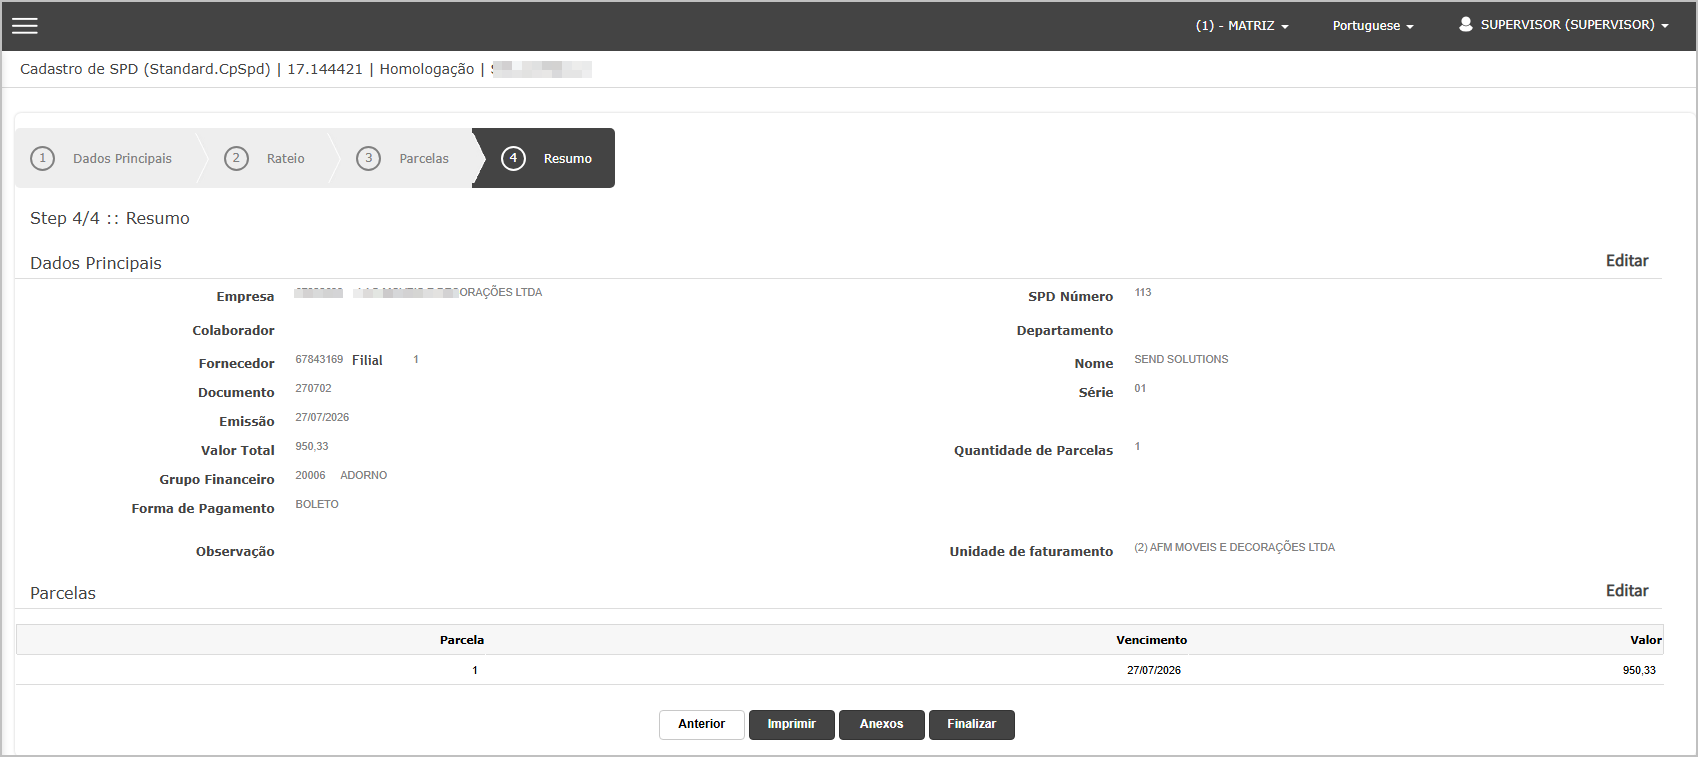Expand the (1) - MATRIZ dropdown
This screenshot has height=757, width=1698.
click(1242, 26)
